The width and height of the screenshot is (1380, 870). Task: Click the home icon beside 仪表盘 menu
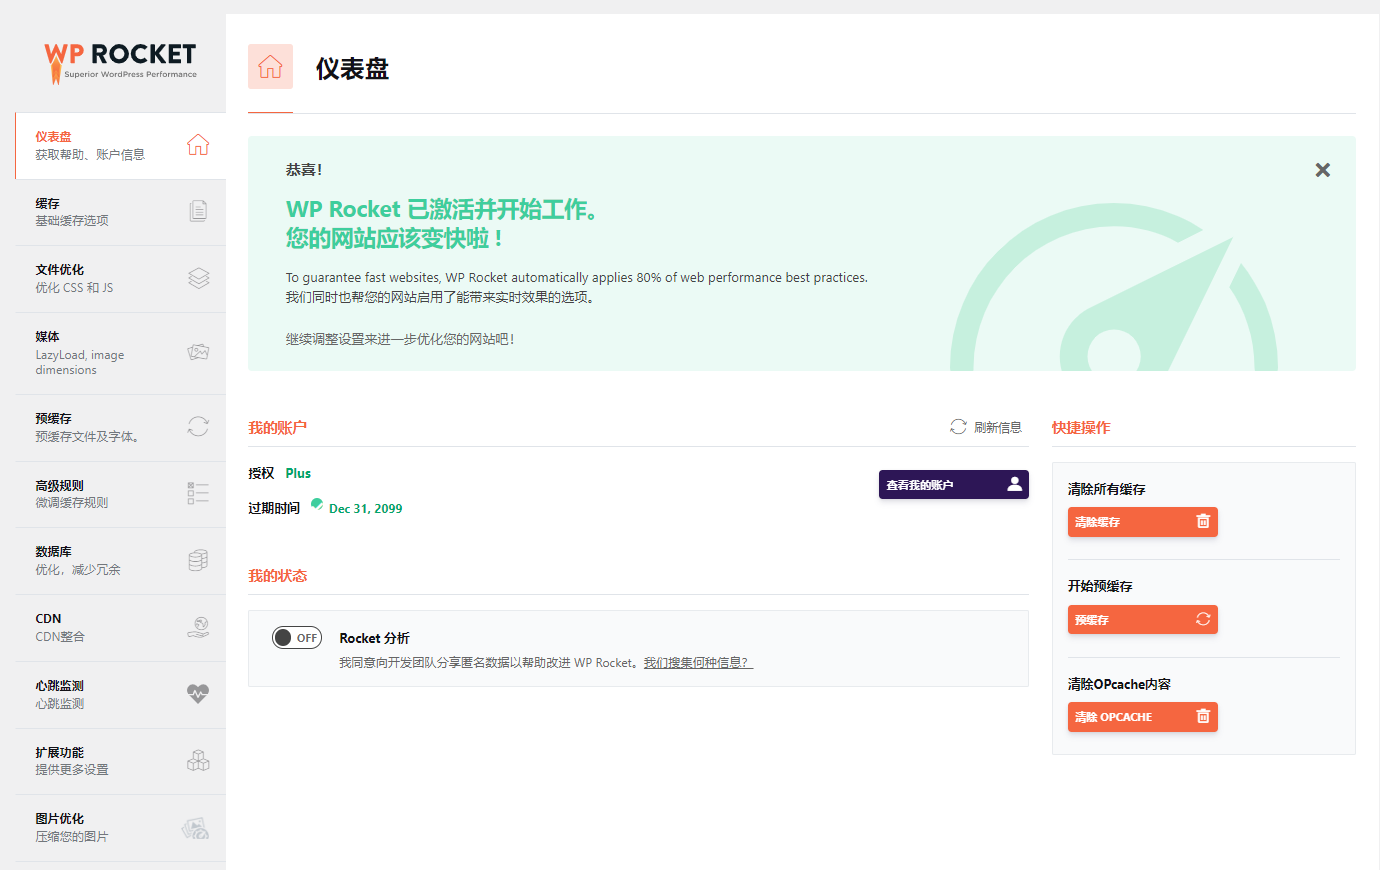198,145
